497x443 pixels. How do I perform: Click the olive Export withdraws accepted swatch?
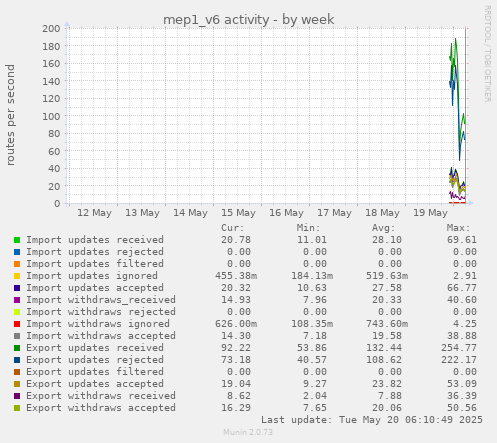tap(17, 408)
